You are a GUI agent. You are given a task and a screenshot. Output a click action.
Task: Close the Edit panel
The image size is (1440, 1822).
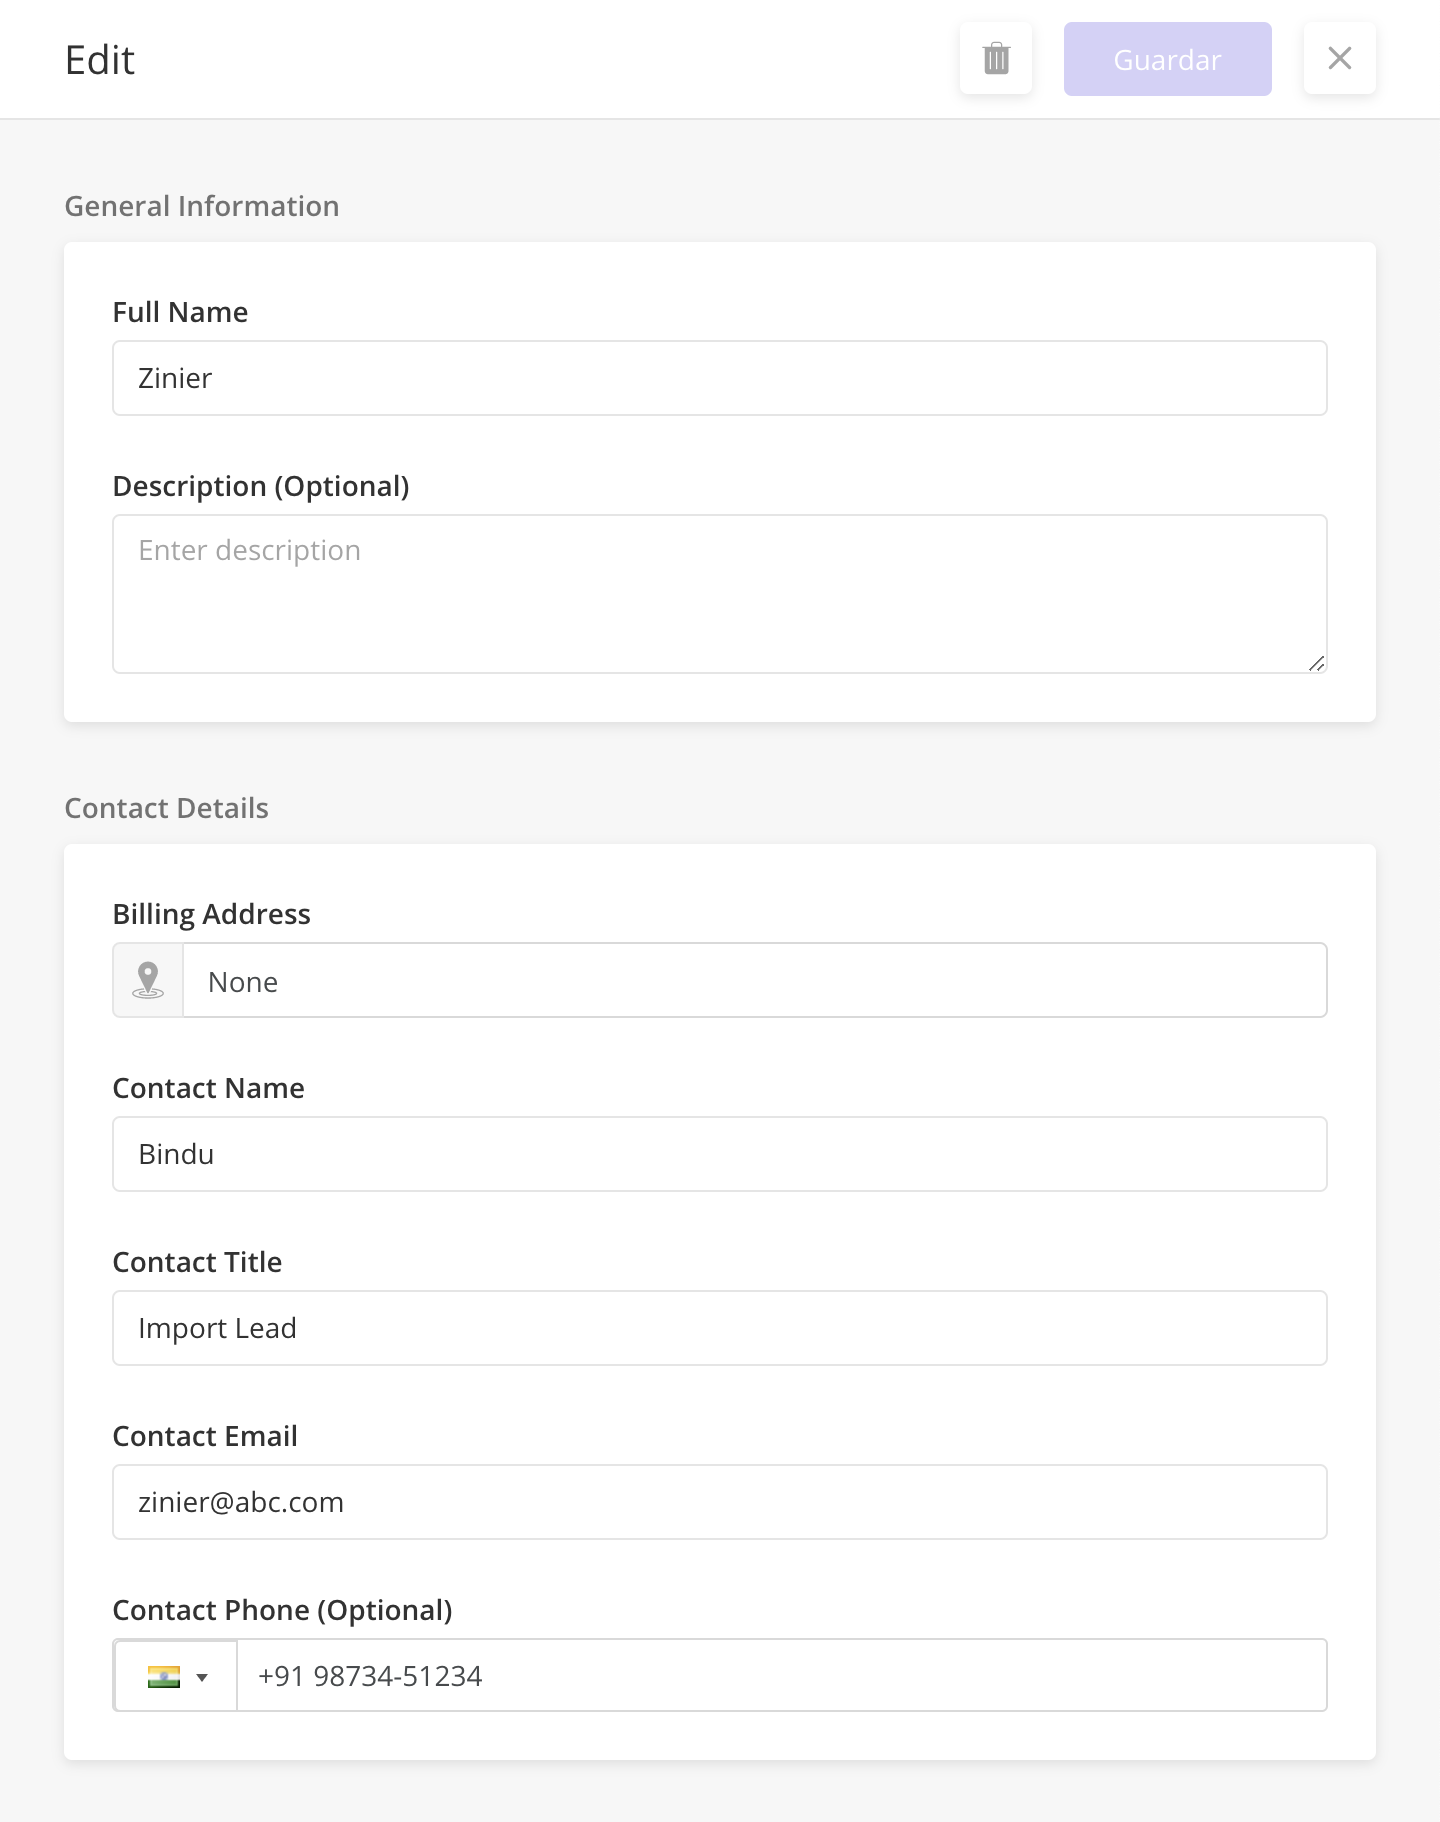tap(1340, 59)
